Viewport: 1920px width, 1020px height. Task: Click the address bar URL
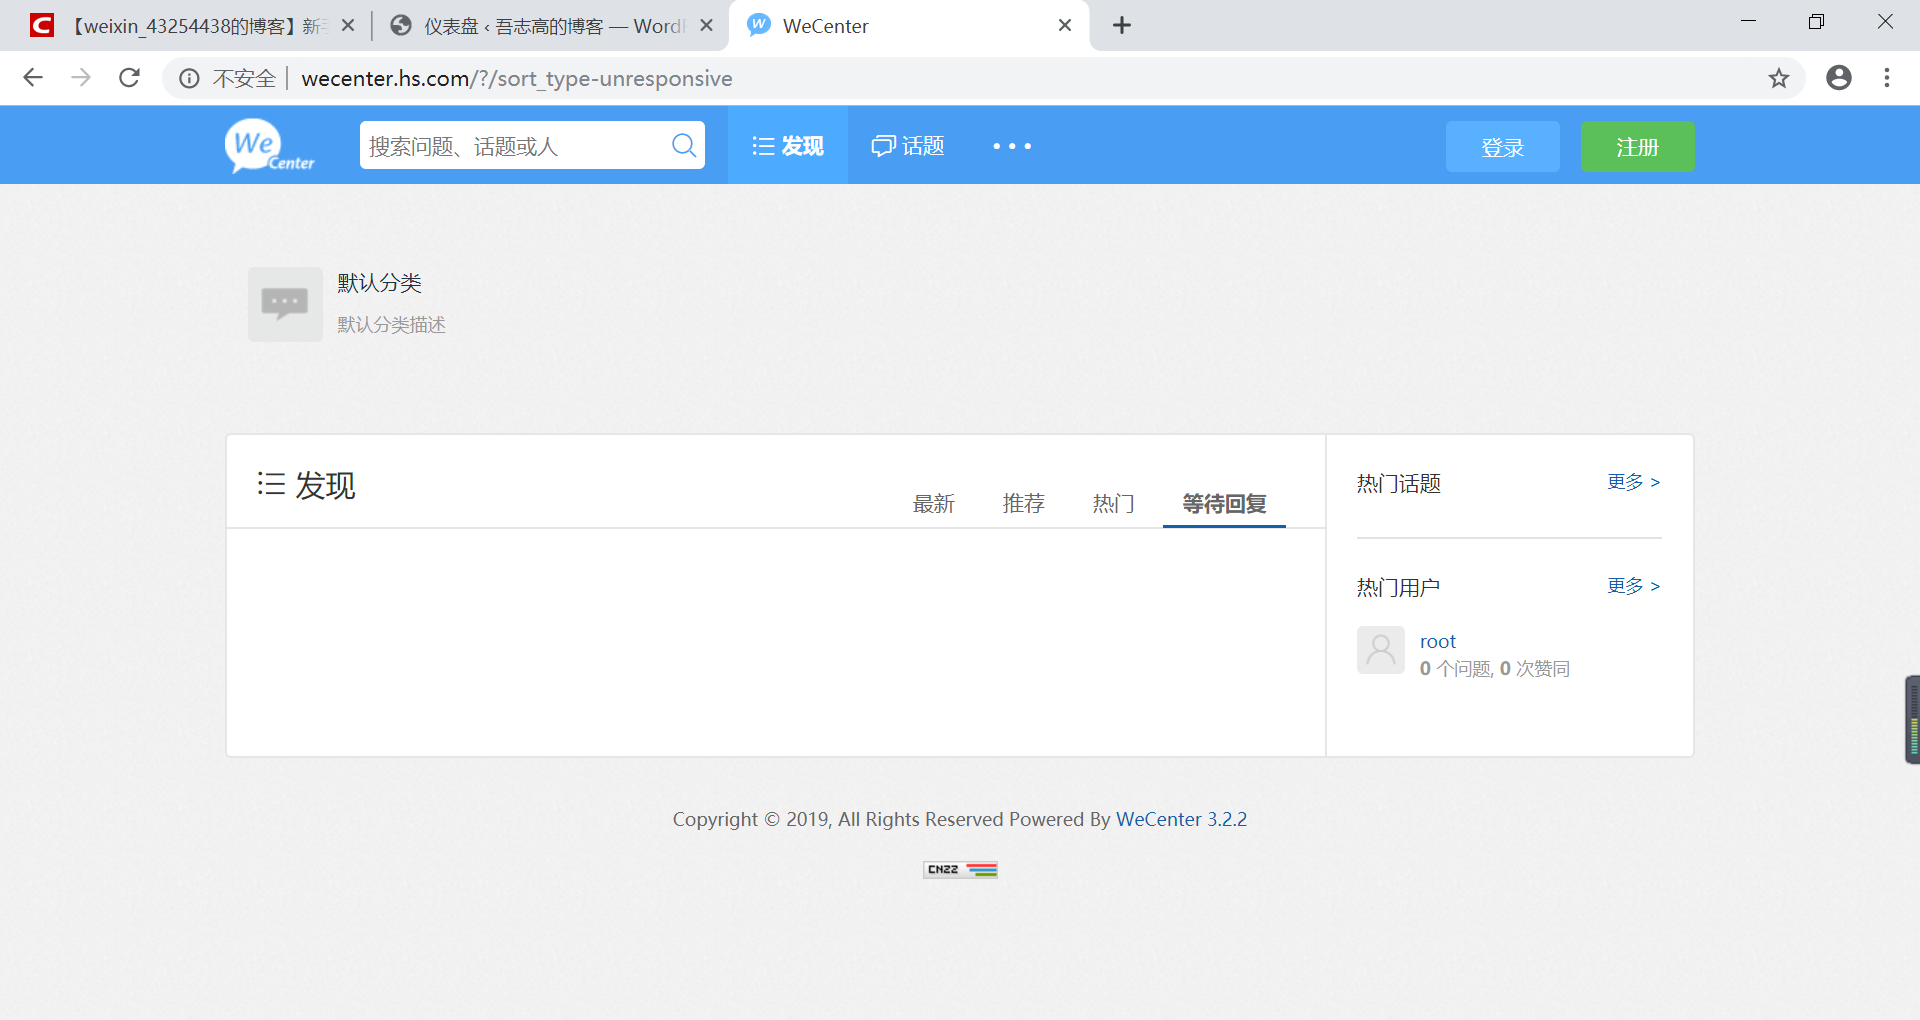(x=517, y=78)
